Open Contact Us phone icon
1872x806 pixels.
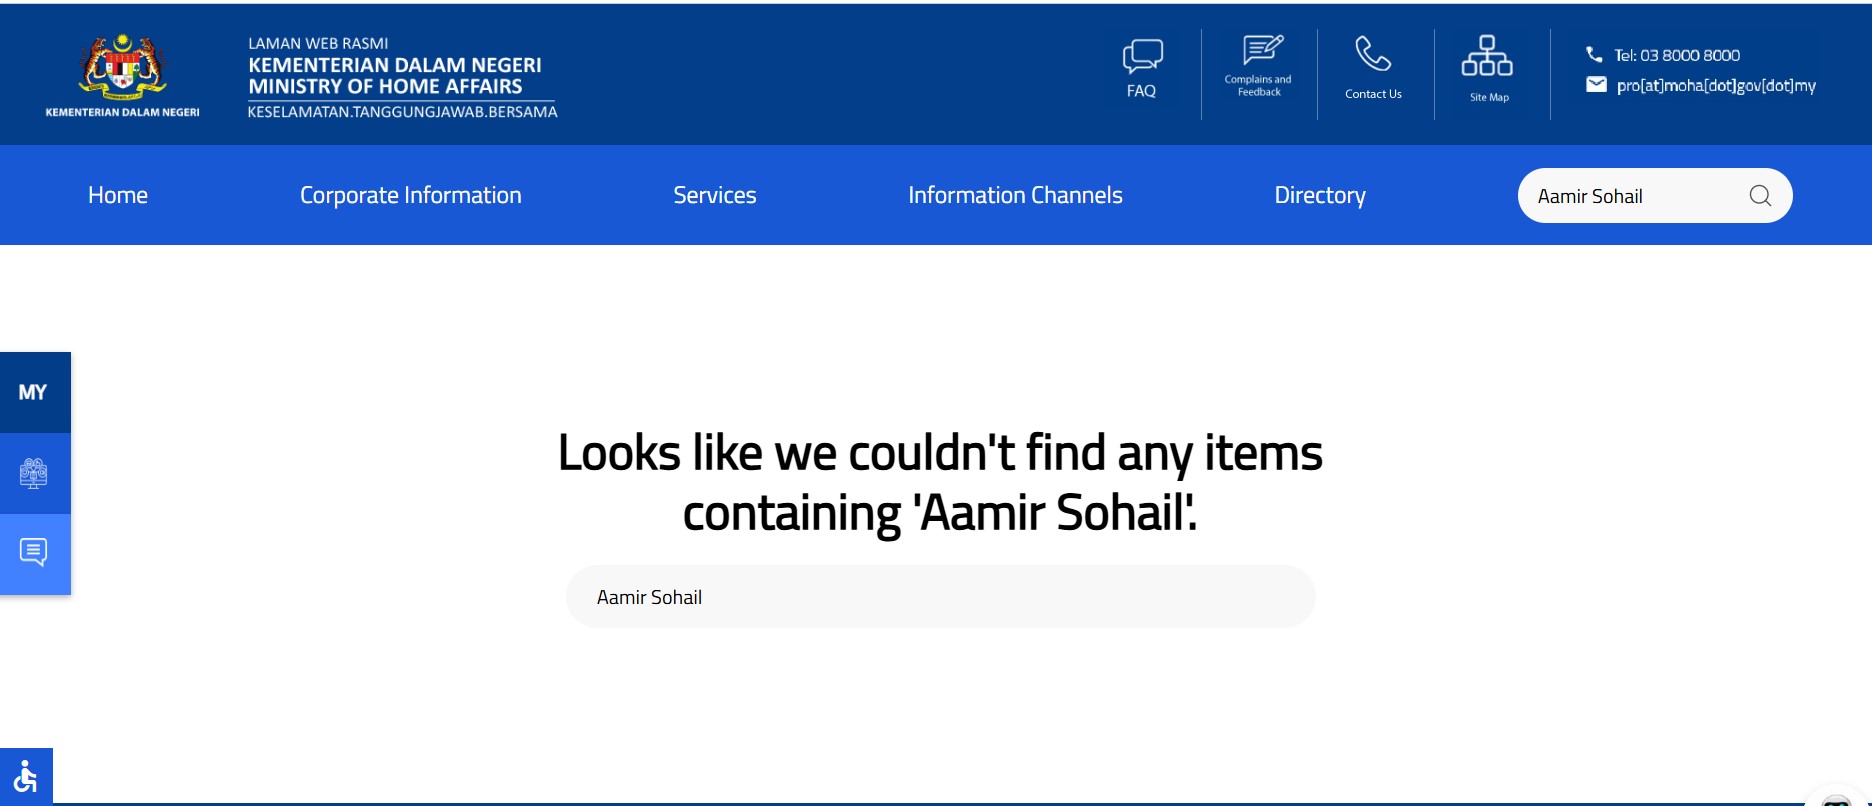pos(1372,54)
